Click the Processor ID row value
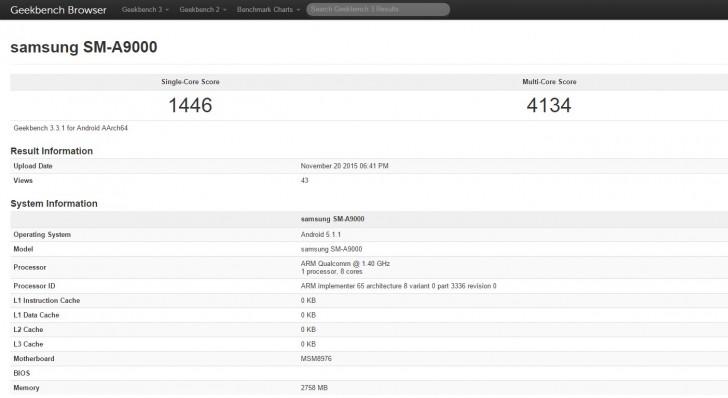728x398 pixels. 398,286
